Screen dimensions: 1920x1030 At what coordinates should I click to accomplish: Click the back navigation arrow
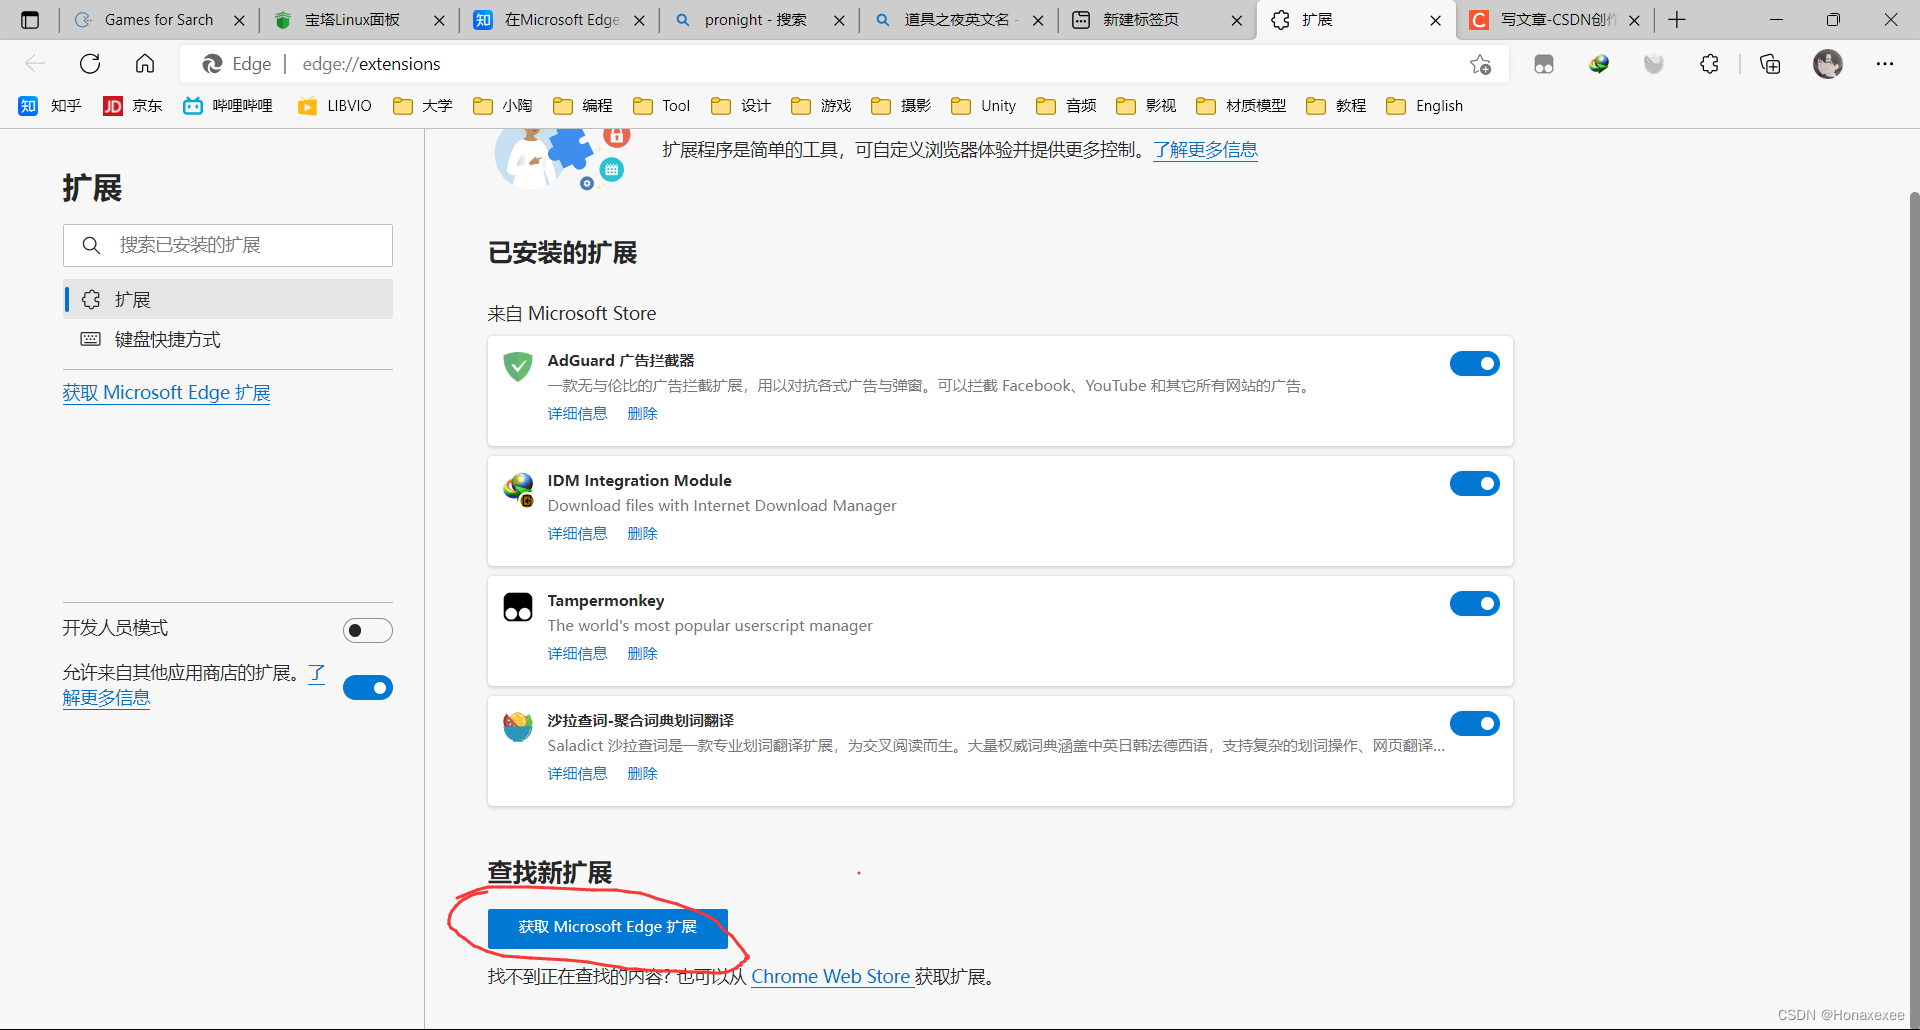pos(35,64)
